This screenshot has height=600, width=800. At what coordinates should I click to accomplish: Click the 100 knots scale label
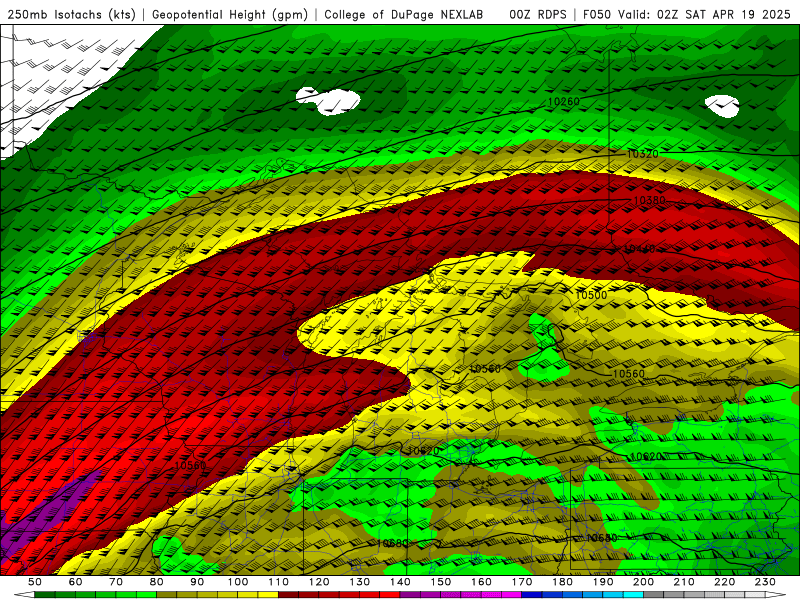(238, 582)
